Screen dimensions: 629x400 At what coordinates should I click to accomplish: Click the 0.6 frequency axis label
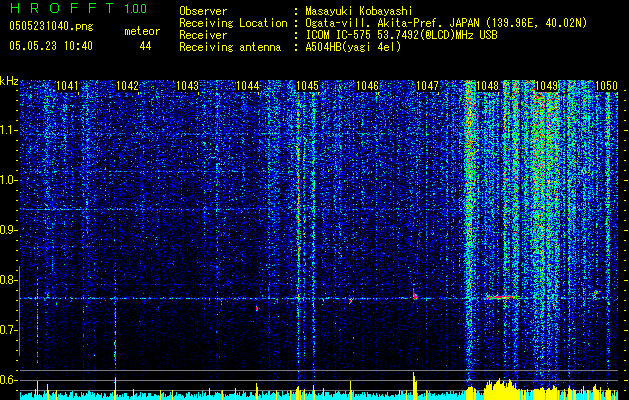[9, 380]
